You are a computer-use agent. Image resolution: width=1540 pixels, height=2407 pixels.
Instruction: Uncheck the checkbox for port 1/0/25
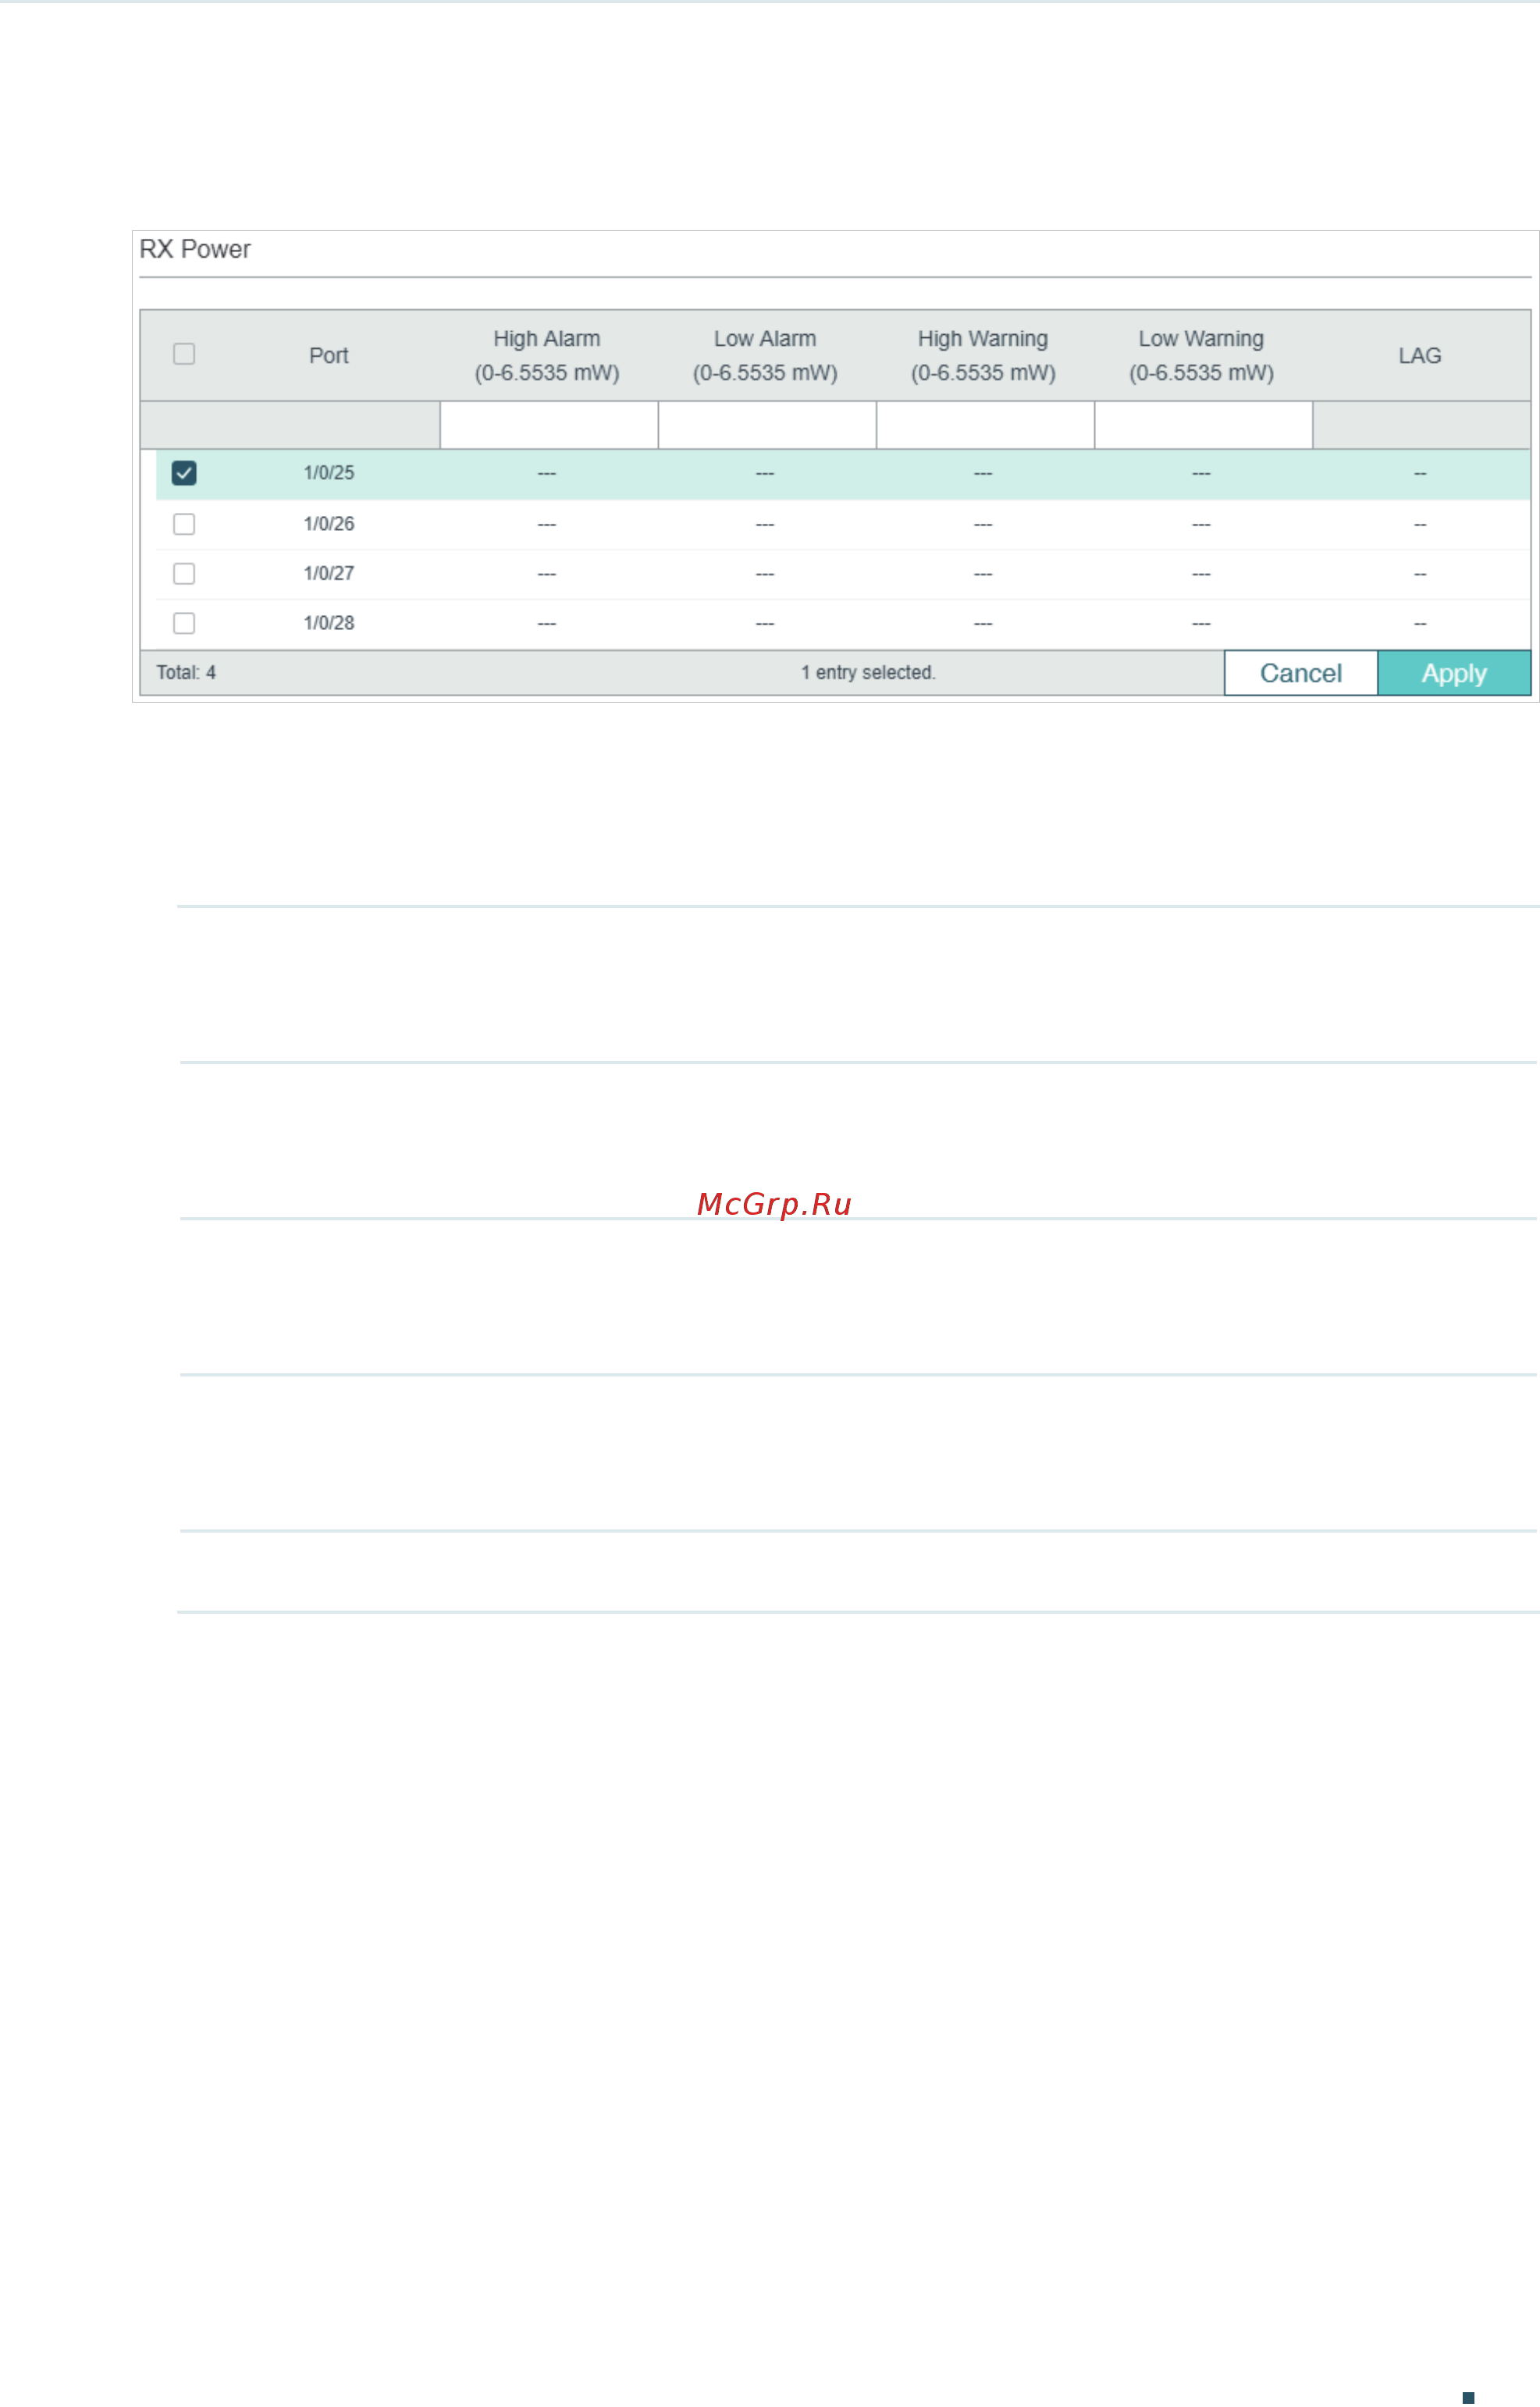(184, 473)
